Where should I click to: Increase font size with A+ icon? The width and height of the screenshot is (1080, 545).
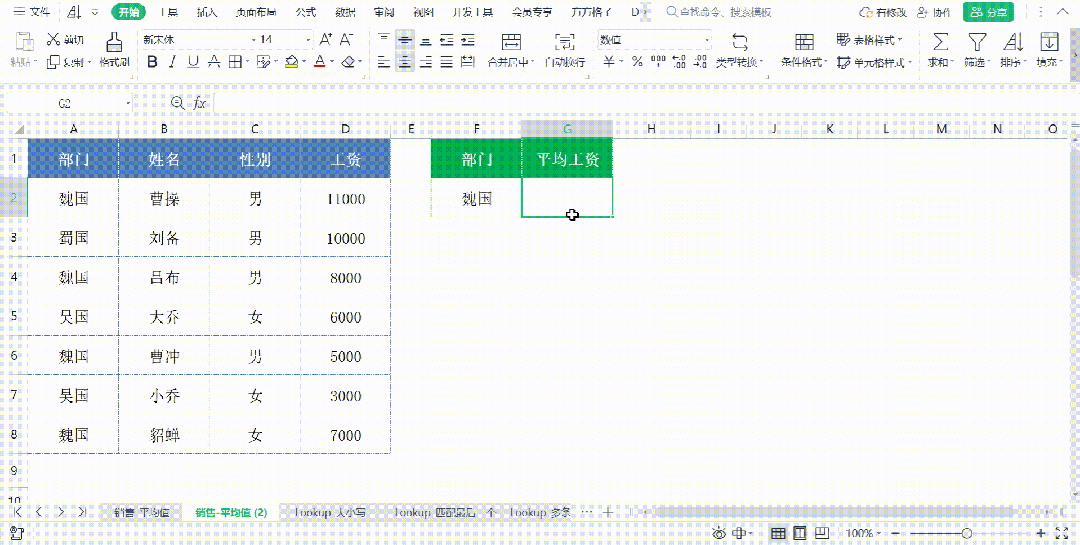[x=326, y=40]
